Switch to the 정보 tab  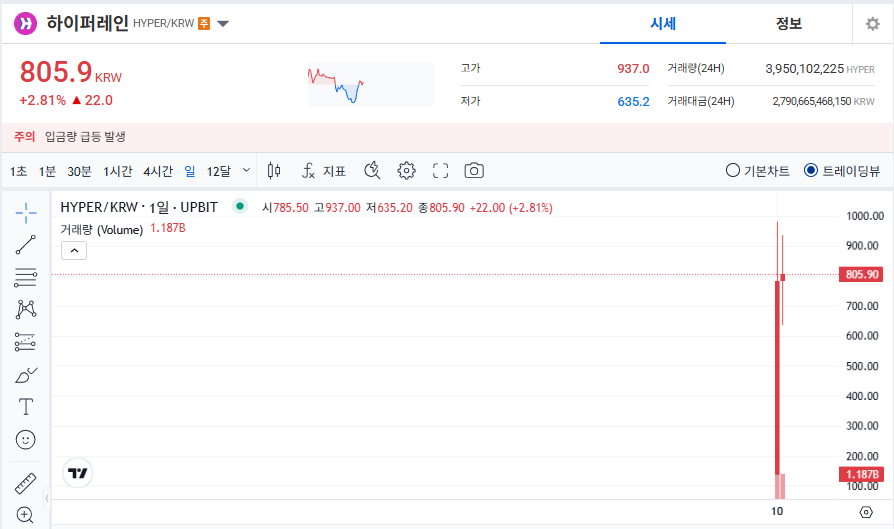(x=789, y=23)
